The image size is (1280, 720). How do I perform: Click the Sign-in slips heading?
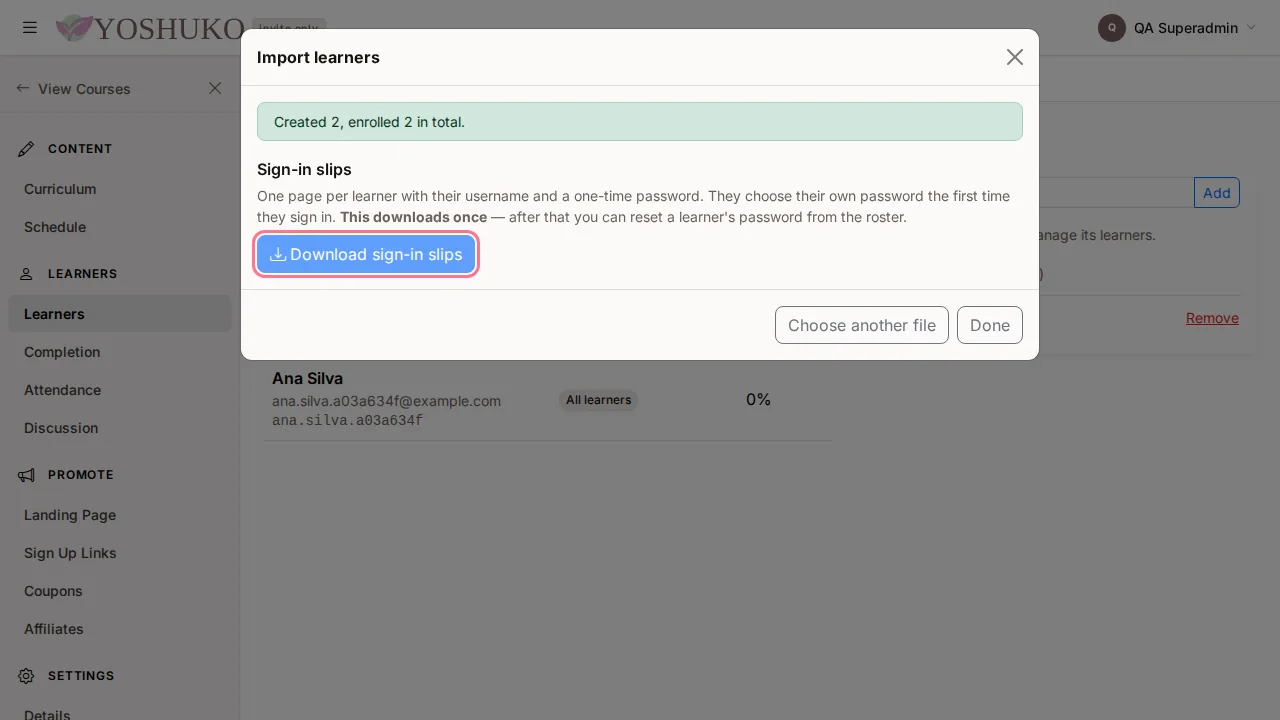pyautogui.click(x=304, y=170)
